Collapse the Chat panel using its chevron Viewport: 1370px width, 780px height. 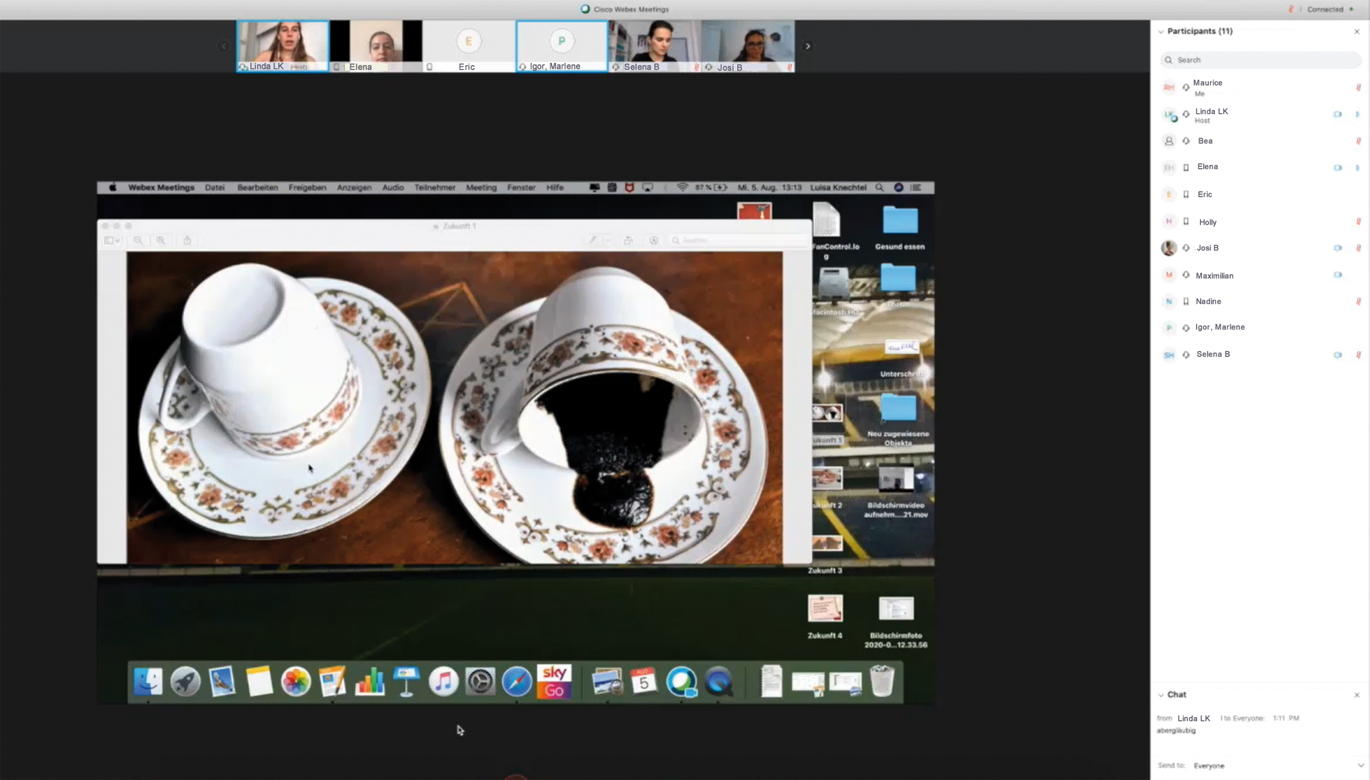[1161, 695]
